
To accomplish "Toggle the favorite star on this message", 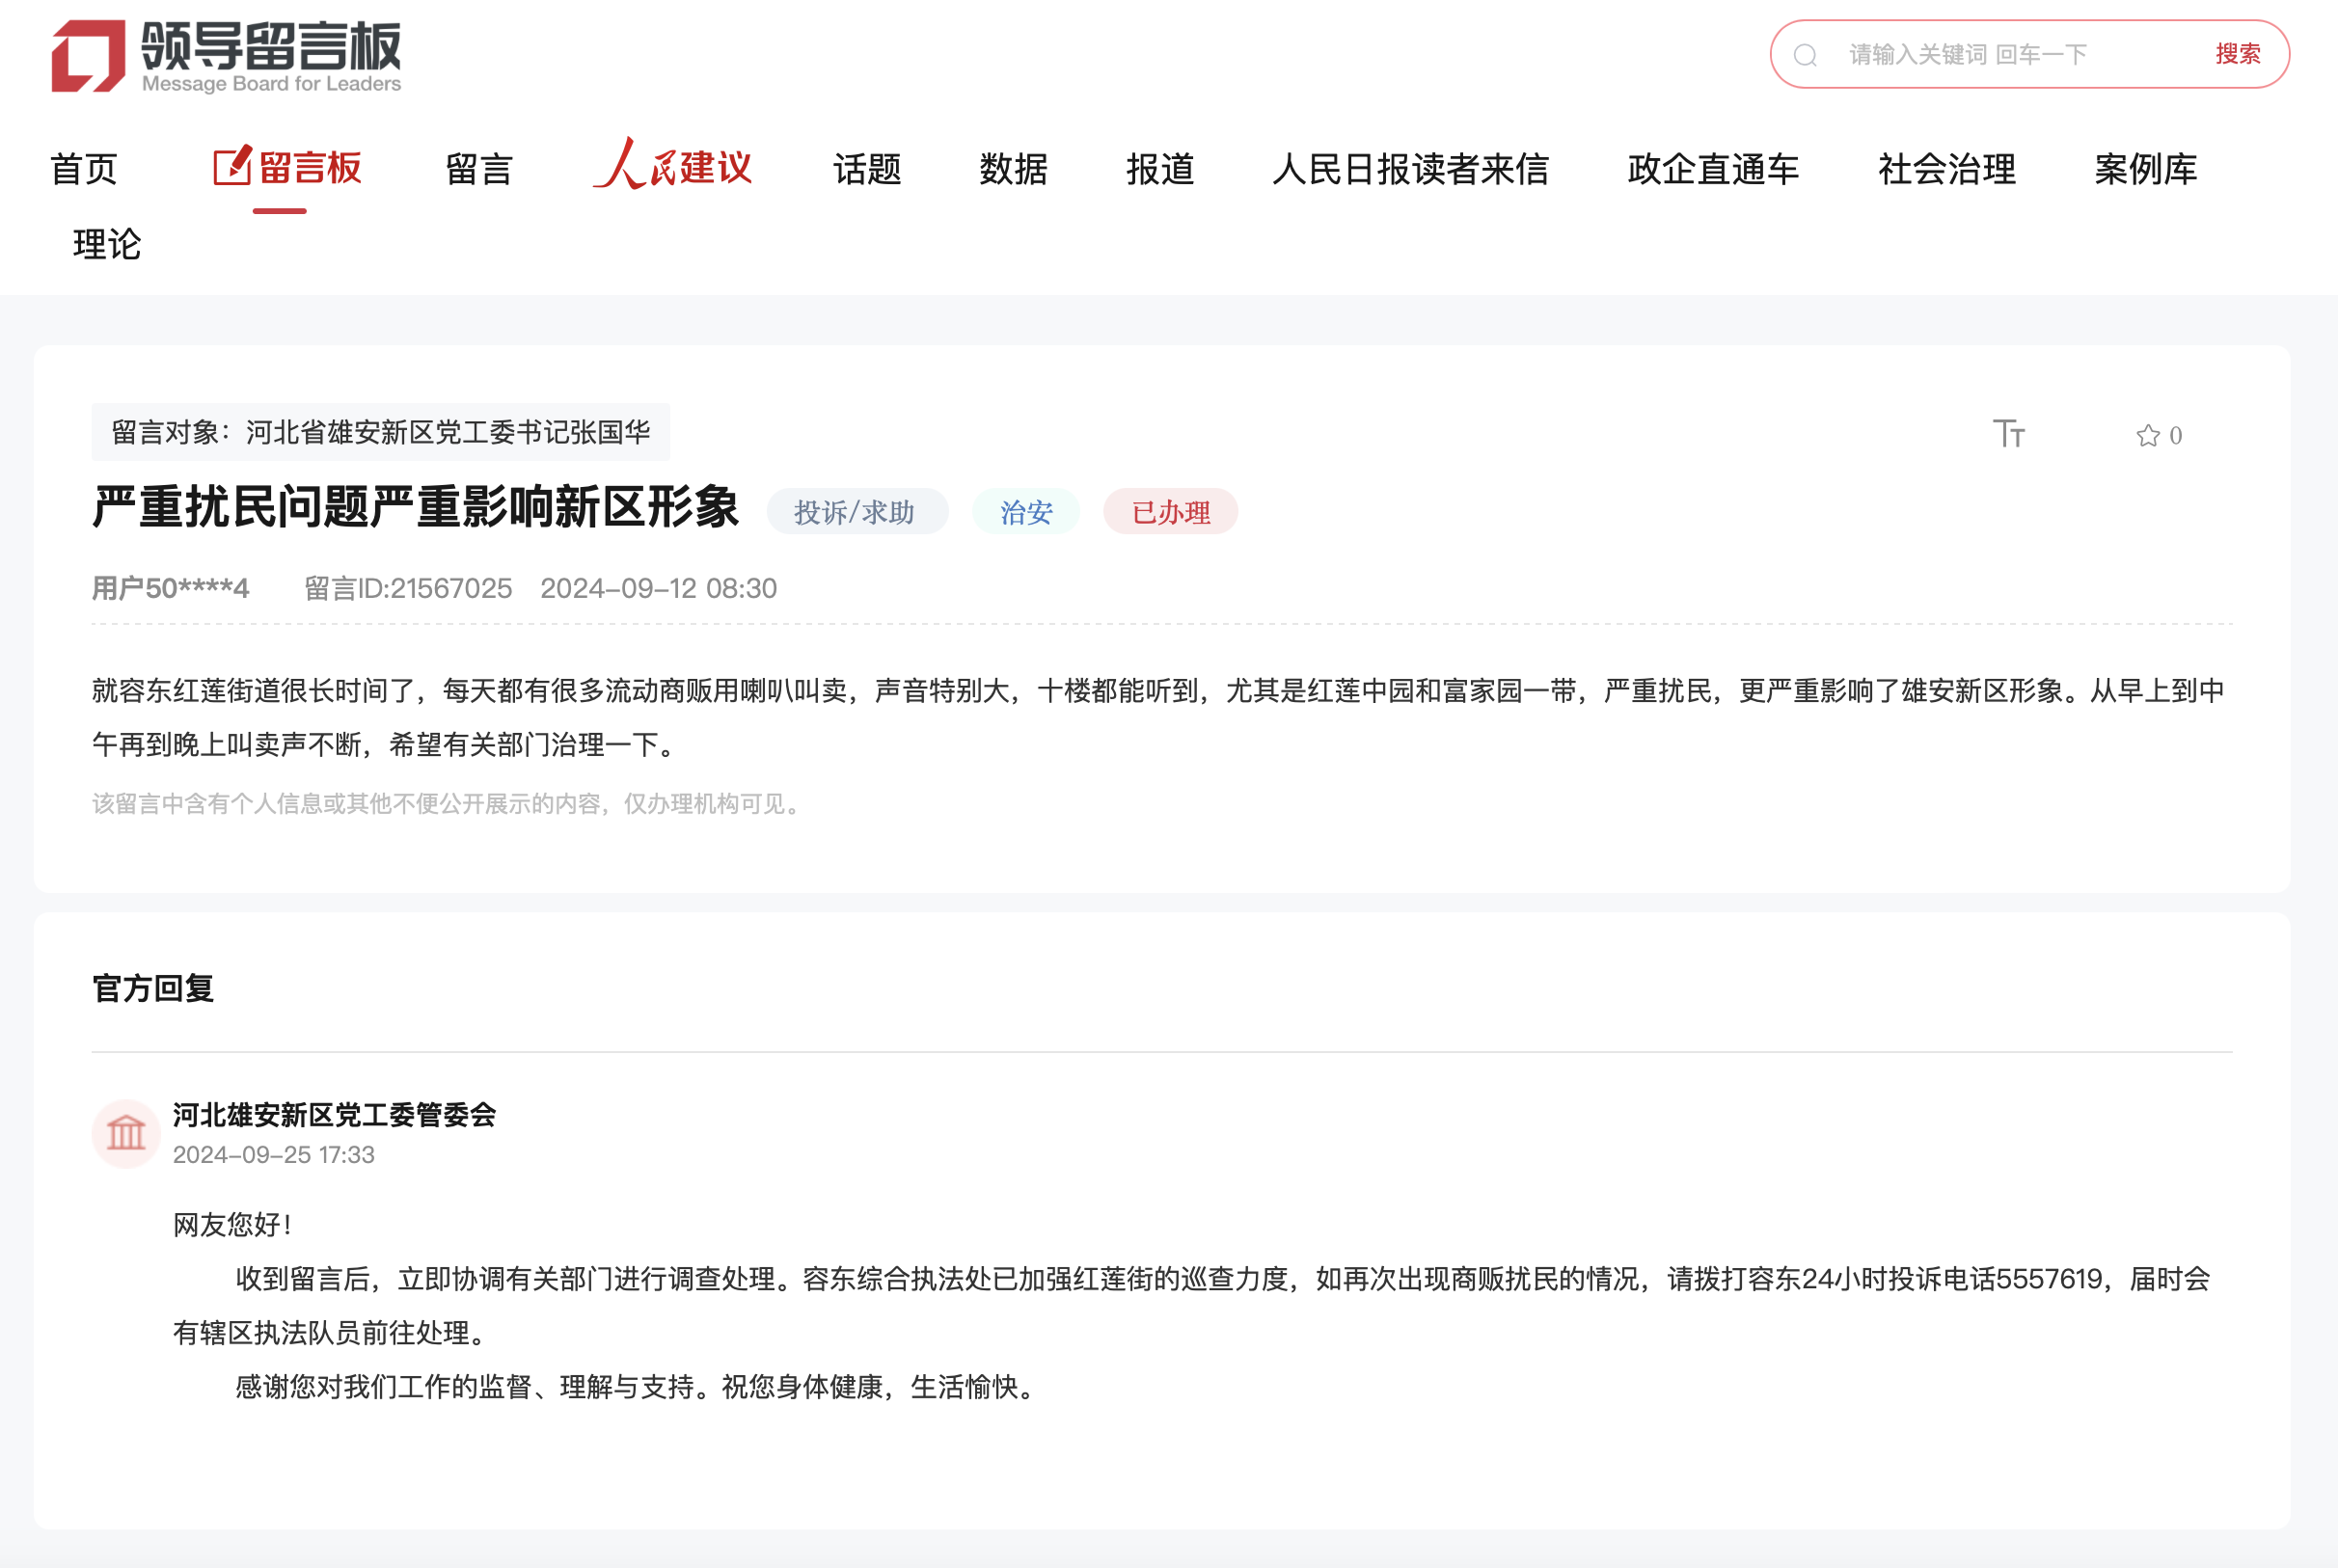I will pos(2146,434).
